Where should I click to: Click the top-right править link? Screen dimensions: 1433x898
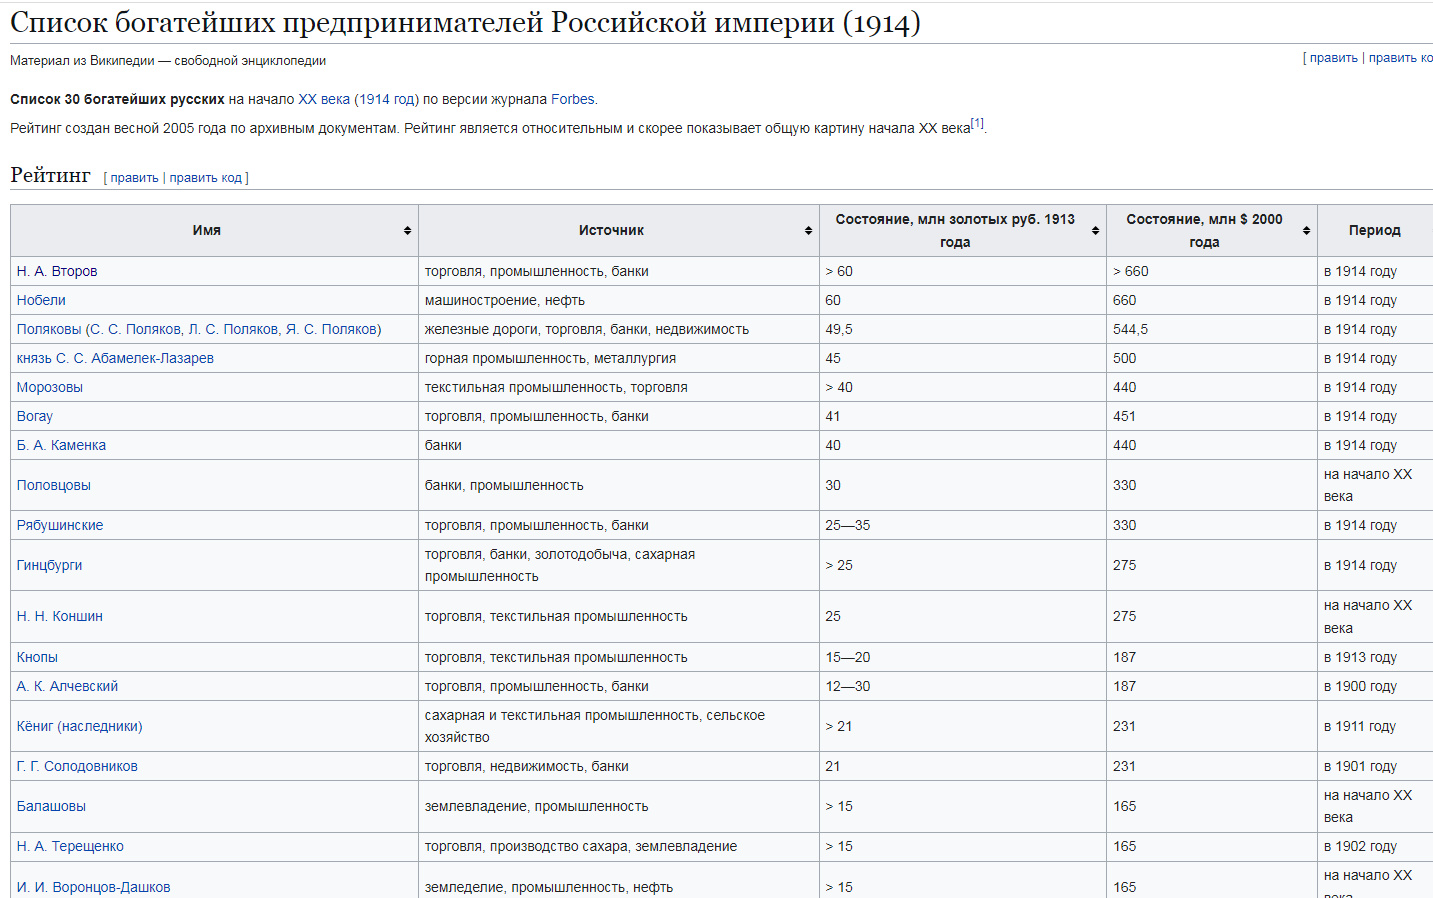click(1334, 58)
